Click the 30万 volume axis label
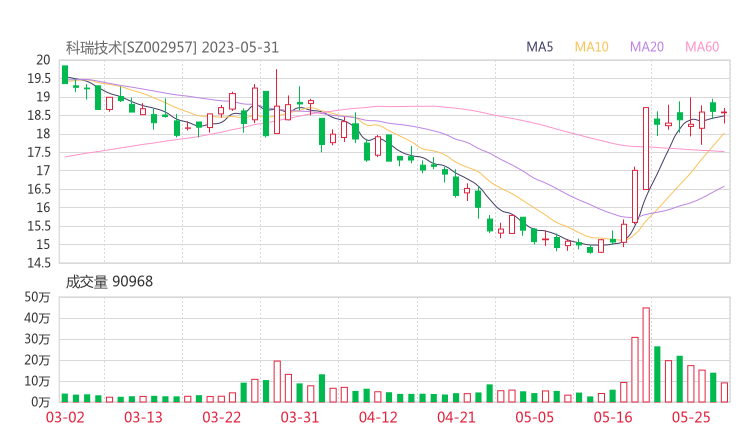Viewport: 740px width, 440px height. (x=37, y=339)
